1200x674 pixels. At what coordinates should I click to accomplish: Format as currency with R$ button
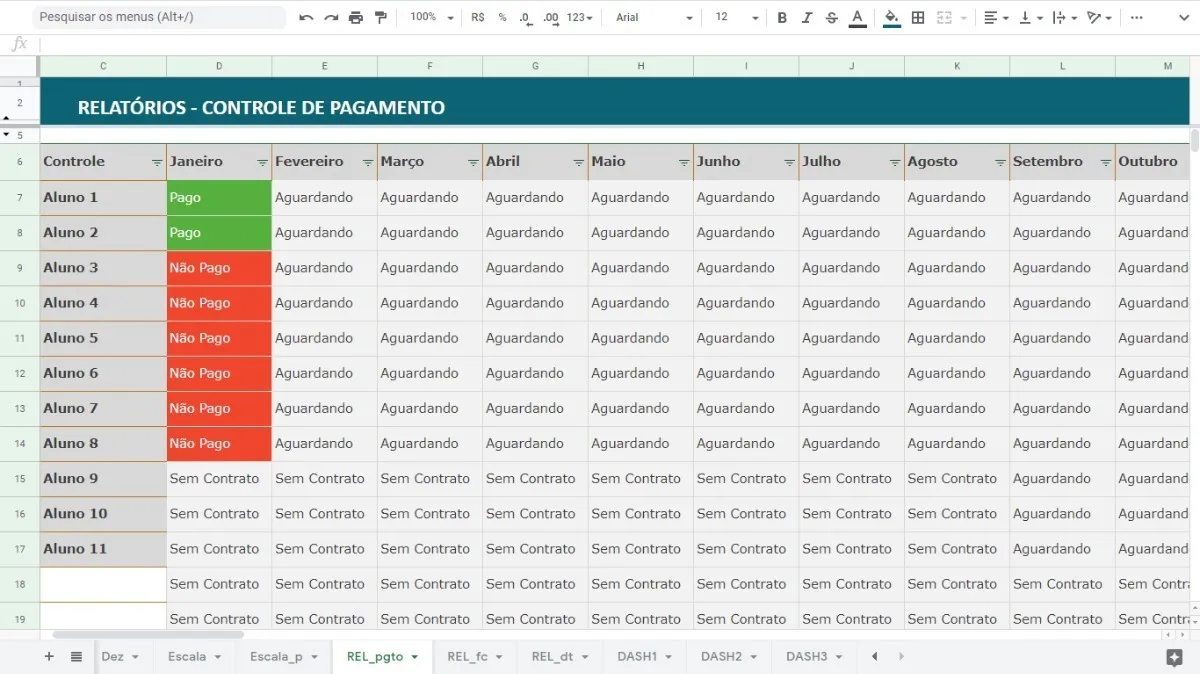477,18
